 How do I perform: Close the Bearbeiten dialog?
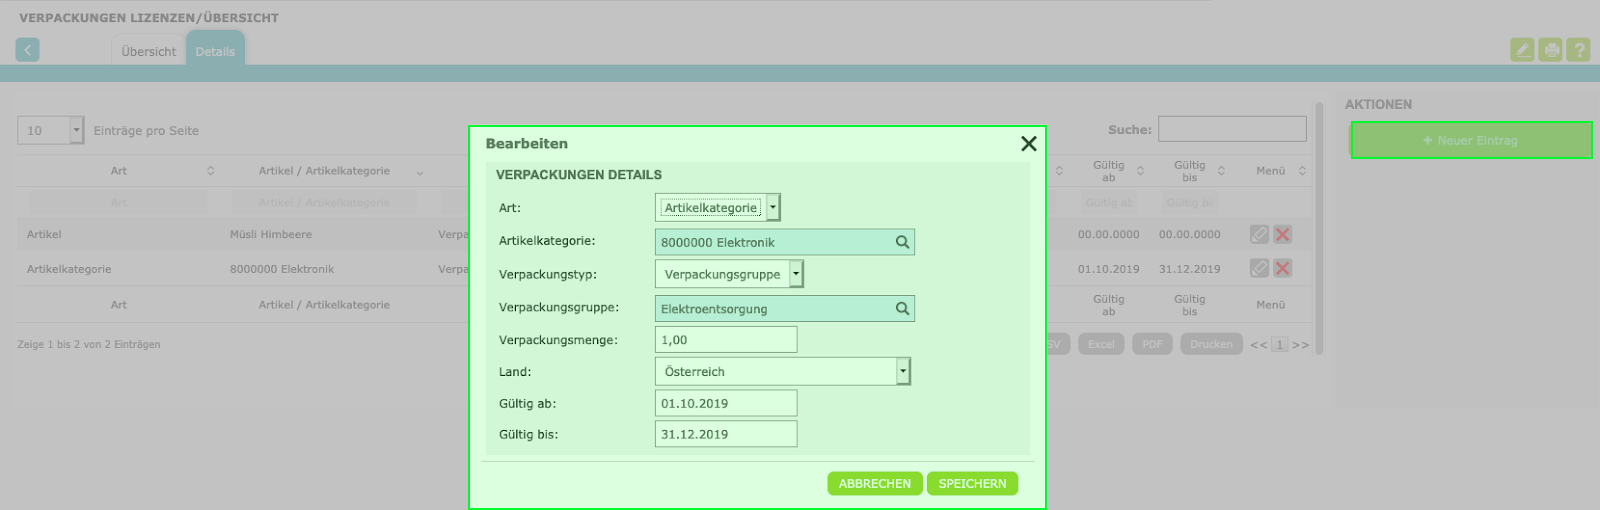pyautogui.click(x=1028, y=144)
